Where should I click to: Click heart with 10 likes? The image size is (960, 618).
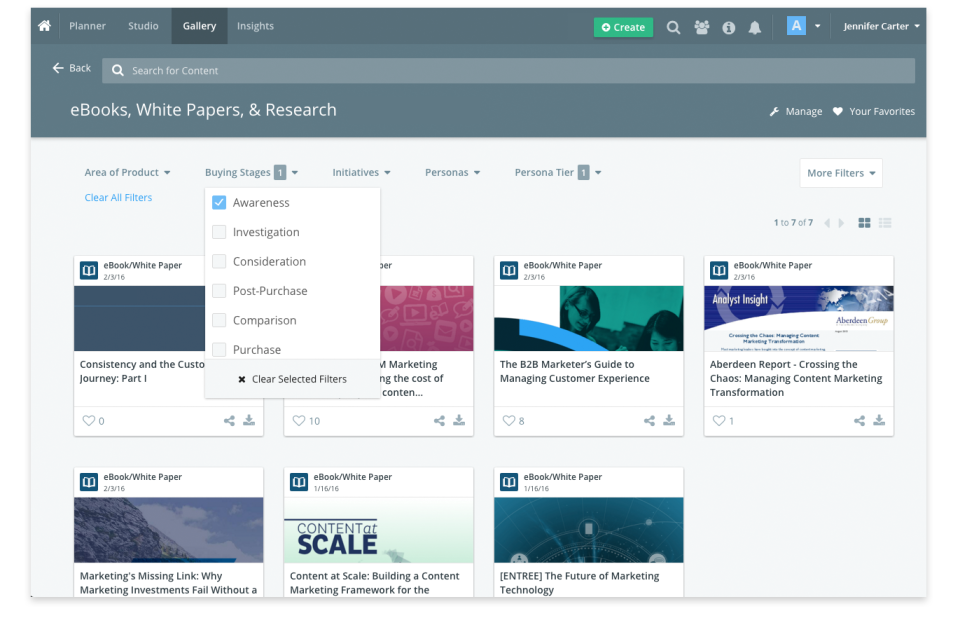299,421
